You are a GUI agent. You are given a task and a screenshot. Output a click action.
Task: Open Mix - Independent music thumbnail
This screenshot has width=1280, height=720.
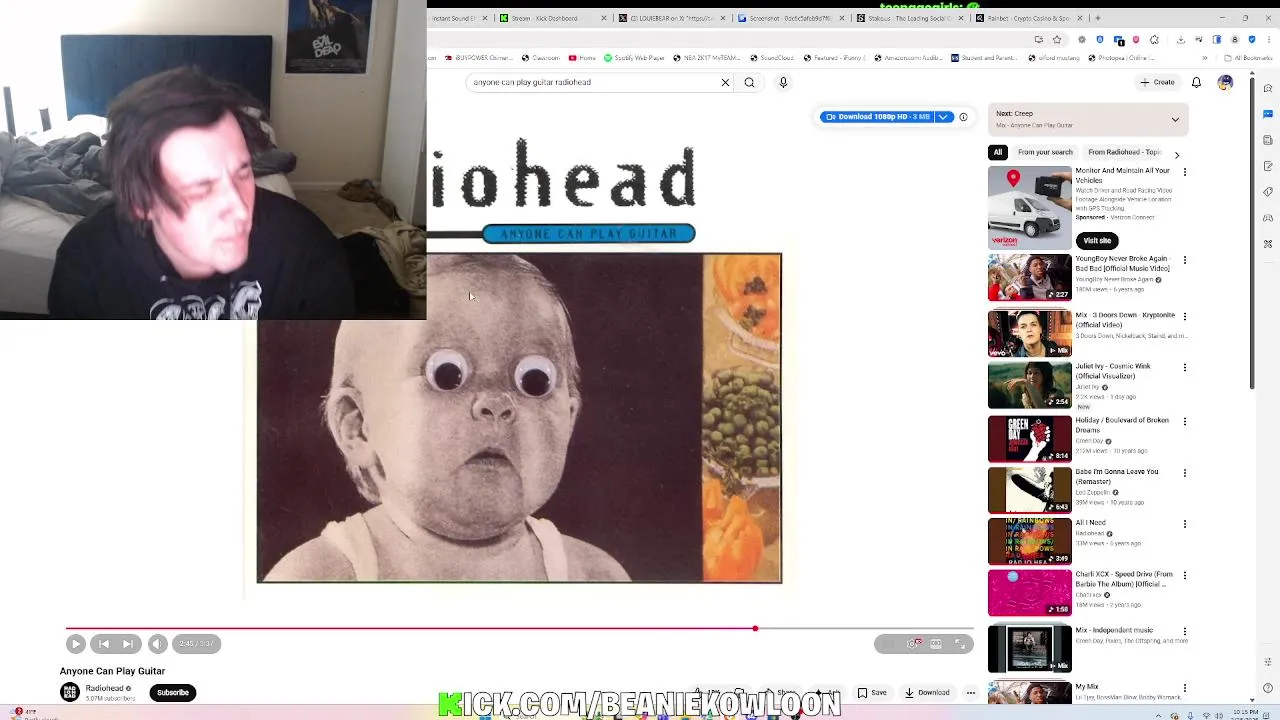click(1029, 648)
